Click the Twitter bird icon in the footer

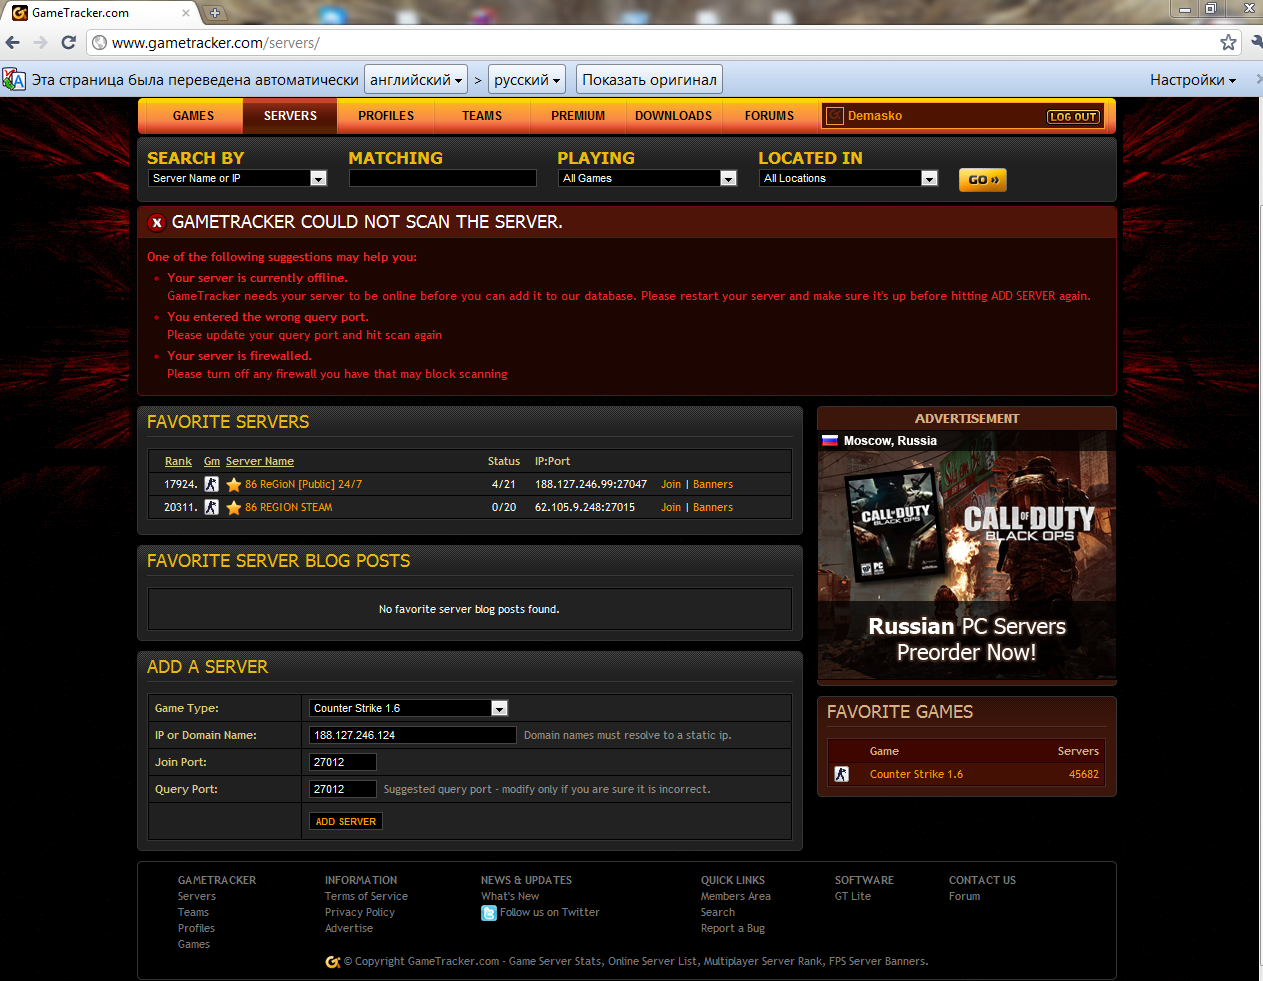pyautogui.click(x=489, y=913)
